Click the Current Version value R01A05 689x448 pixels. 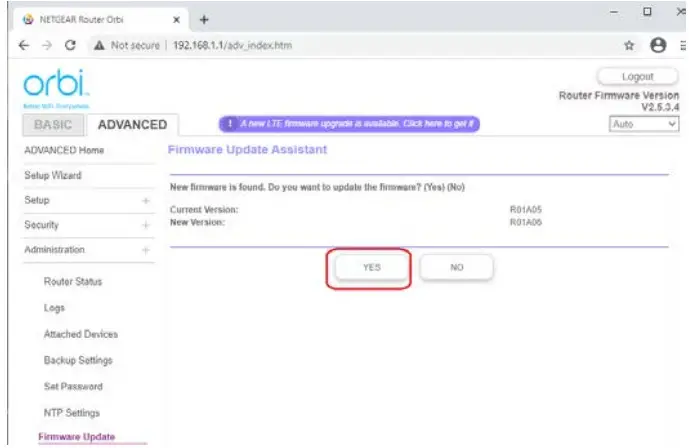coord(526,210)
